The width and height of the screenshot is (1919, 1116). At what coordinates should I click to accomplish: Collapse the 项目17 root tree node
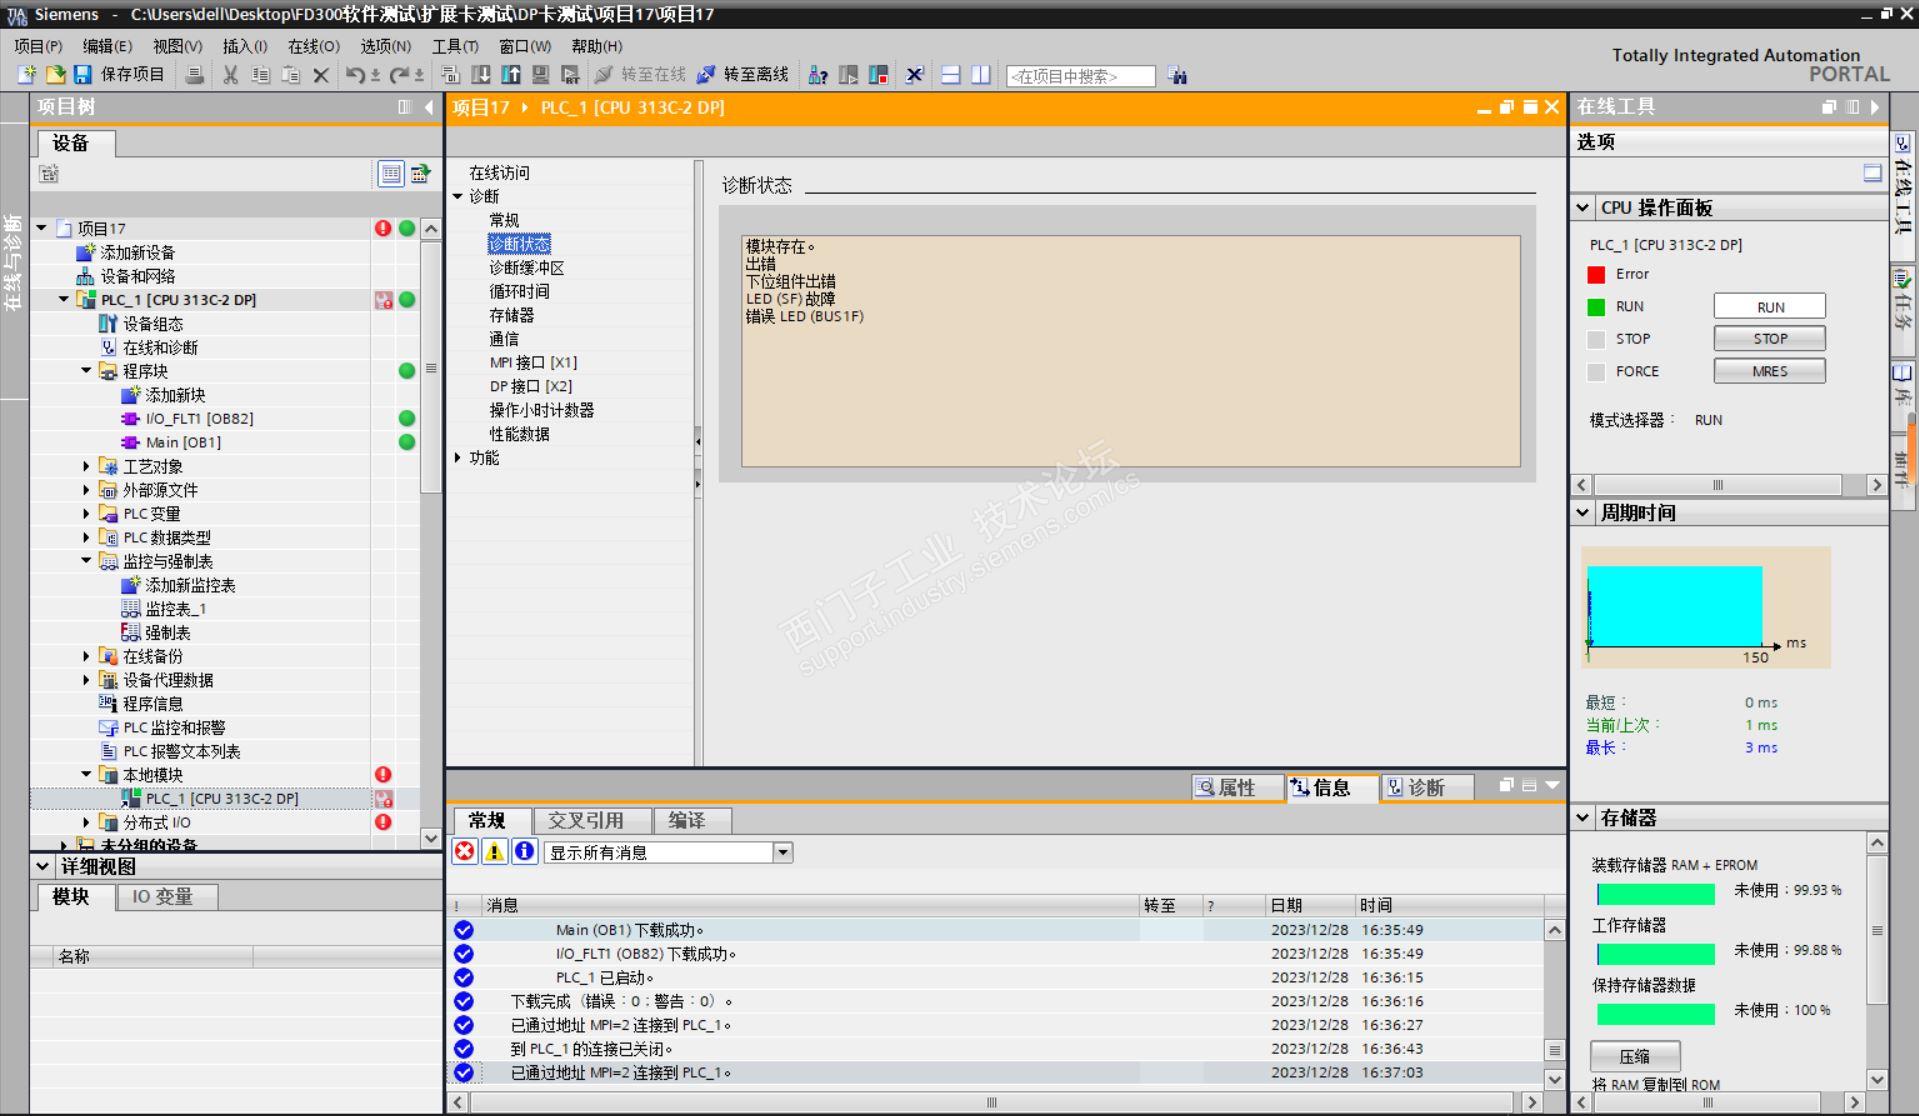42,228
